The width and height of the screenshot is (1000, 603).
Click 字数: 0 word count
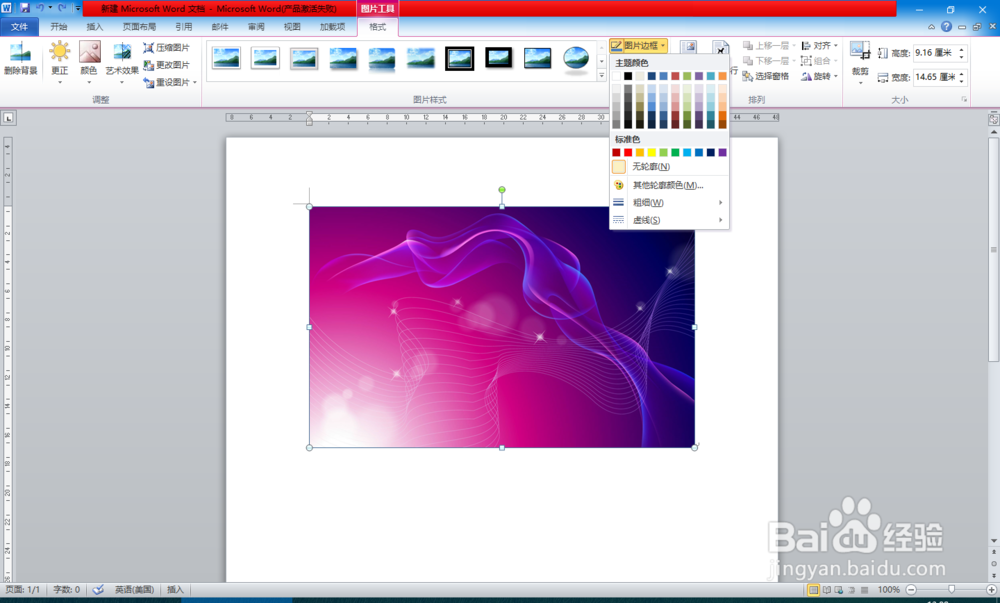[66, 590]
